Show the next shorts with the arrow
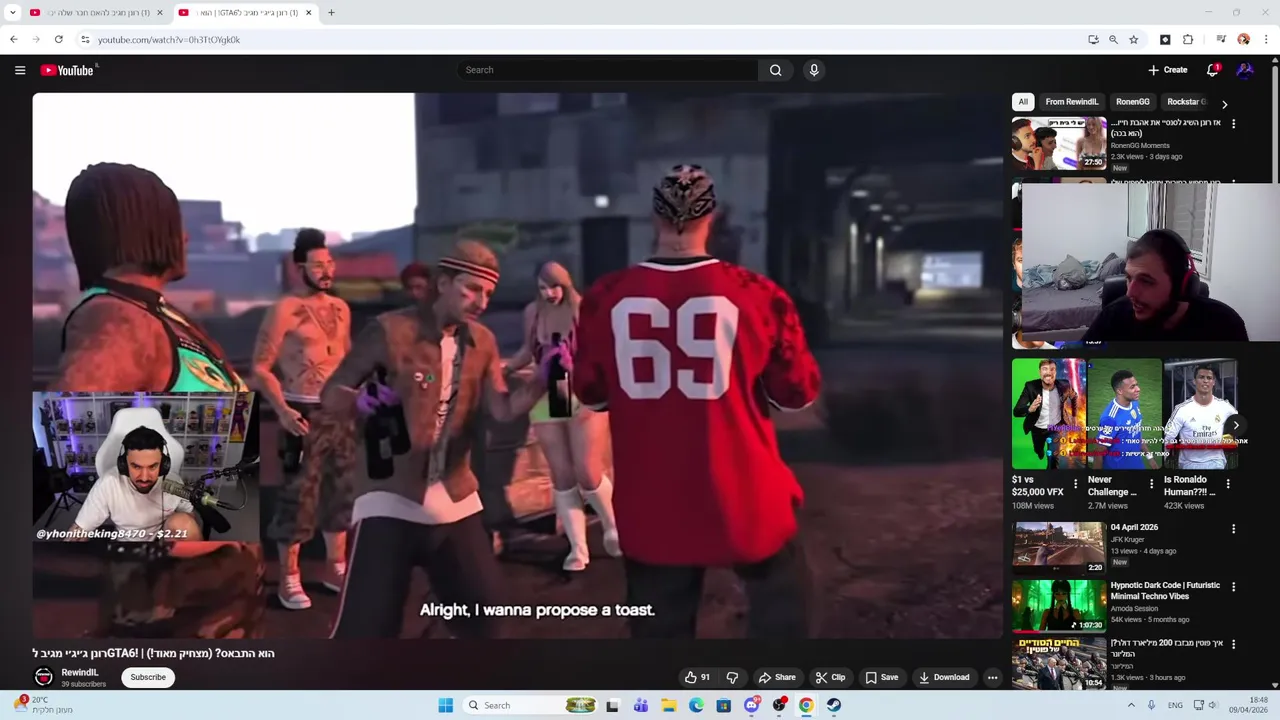1280x720 pixels. [1236, 425]
